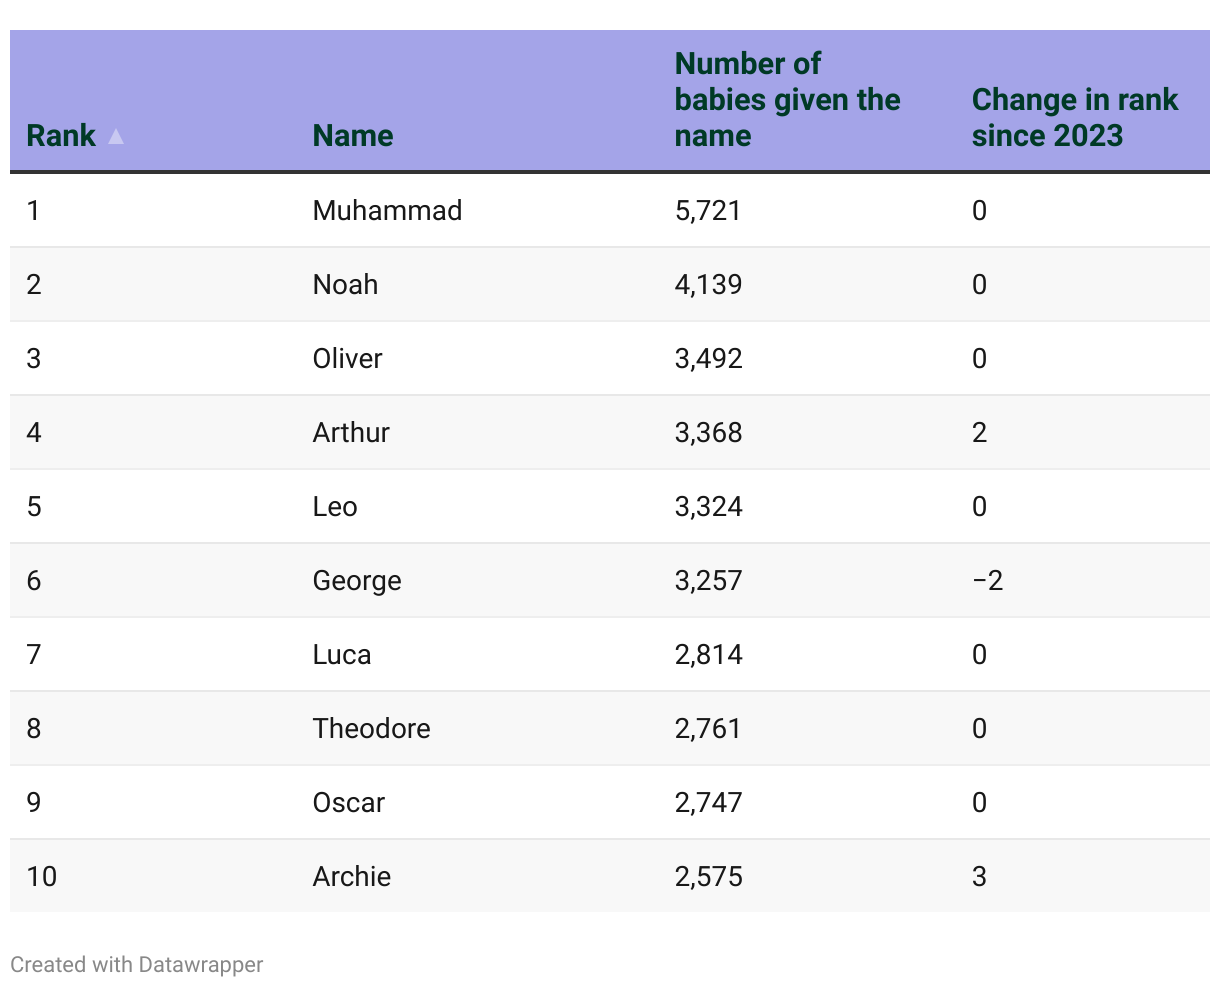Select the Leo name cell
Image resolution: width=1220 pixels, height=988 pixels.
tap(335, 507)
